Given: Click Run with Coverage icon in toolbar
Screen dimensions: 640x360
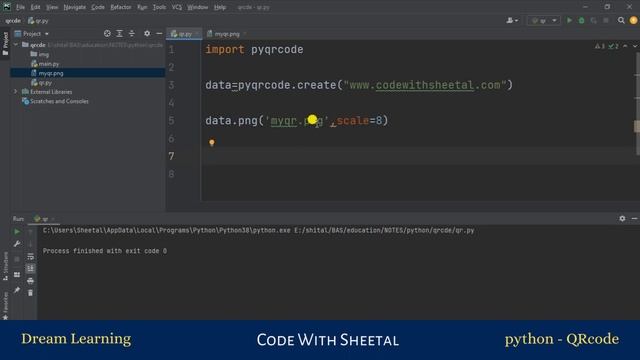Looking at the screenshot, I should click(593, 20).
